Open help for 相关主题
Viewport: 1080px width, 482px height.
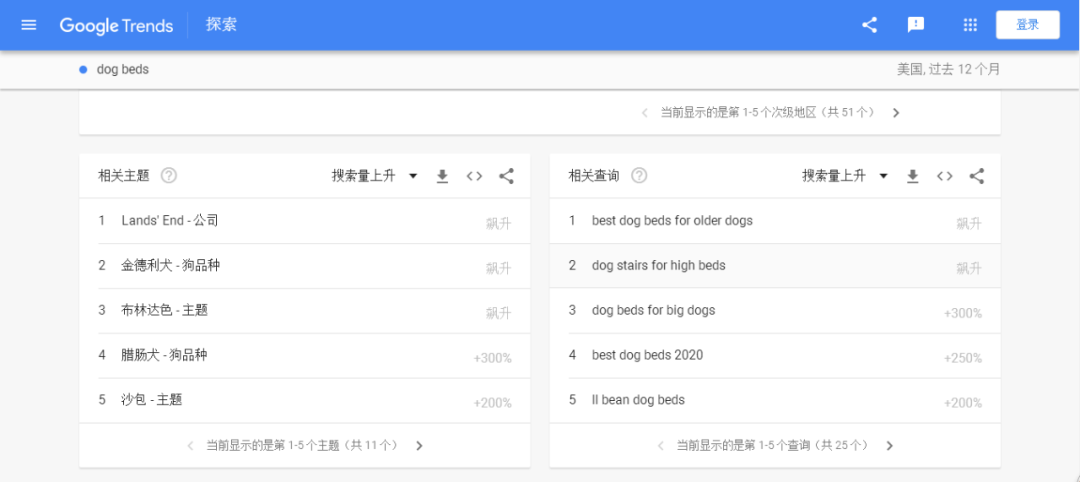[169, 176]
